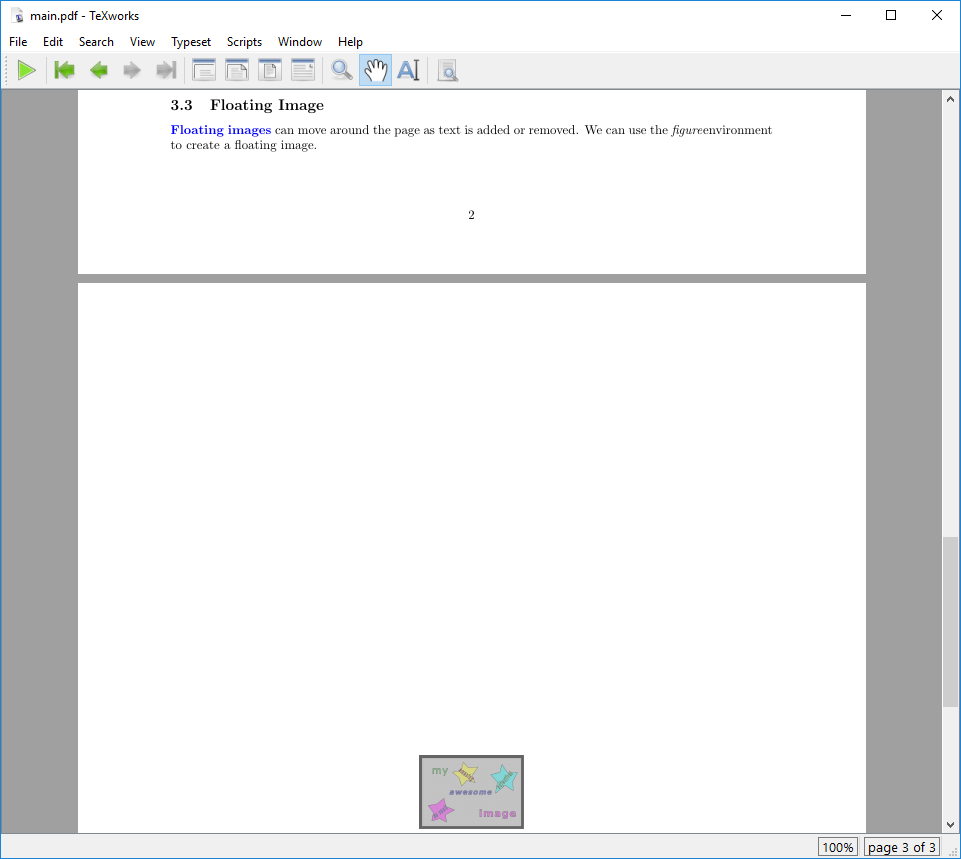Open the View menu
Image resolution: width=961 pixels, height=859 pixels.
142,42
